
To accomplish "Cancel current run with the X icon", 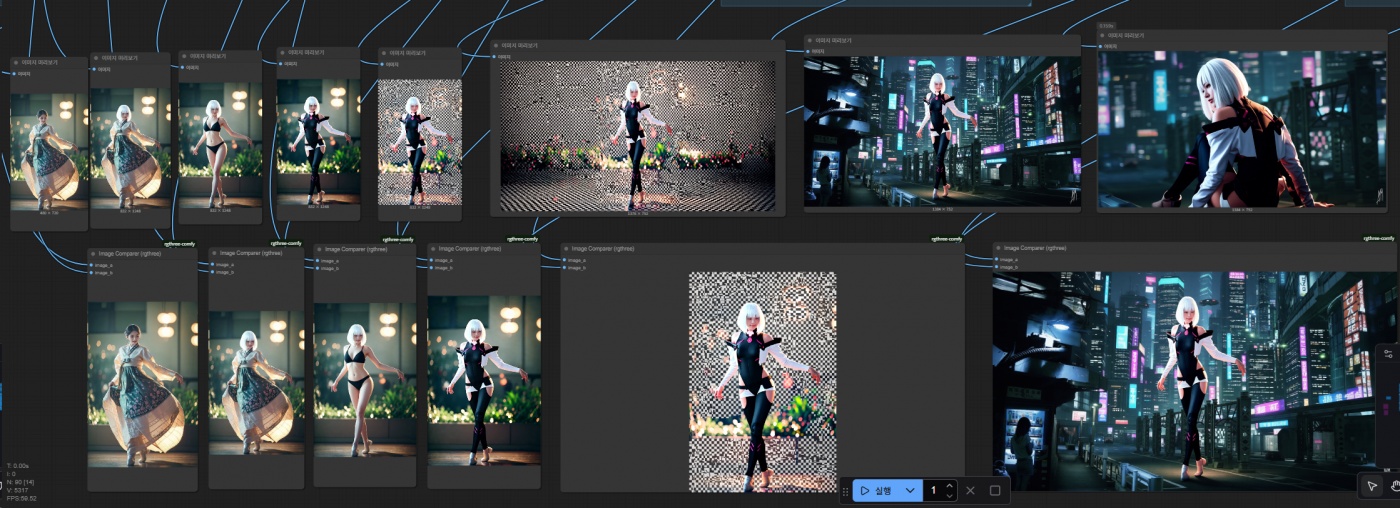I will [970, 491].
